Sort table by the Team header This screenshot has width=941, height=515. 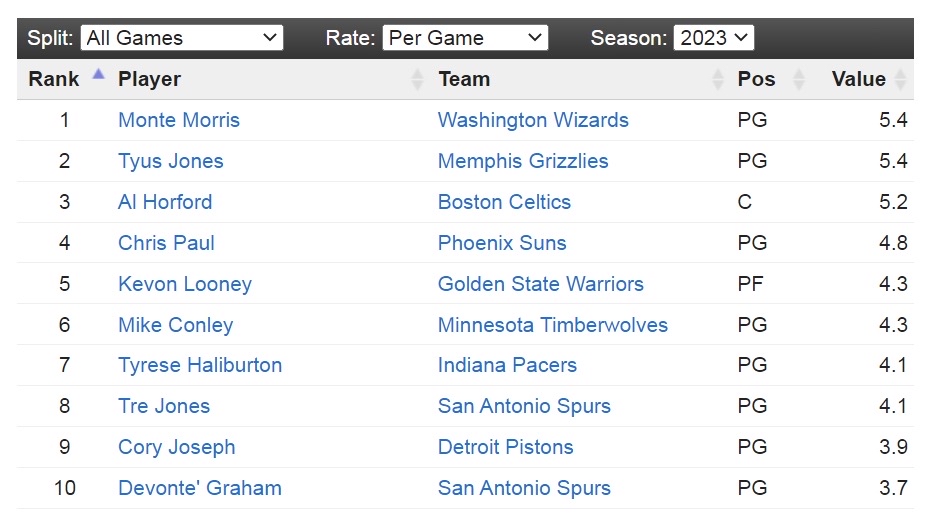tap(464, 79)
